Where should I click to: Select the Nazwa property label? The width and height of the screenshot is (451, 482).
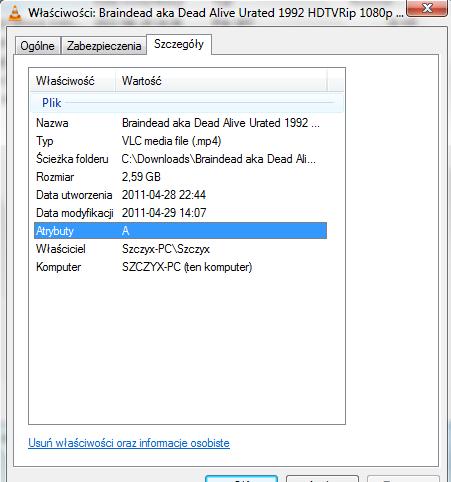click(x=52, y=123)
